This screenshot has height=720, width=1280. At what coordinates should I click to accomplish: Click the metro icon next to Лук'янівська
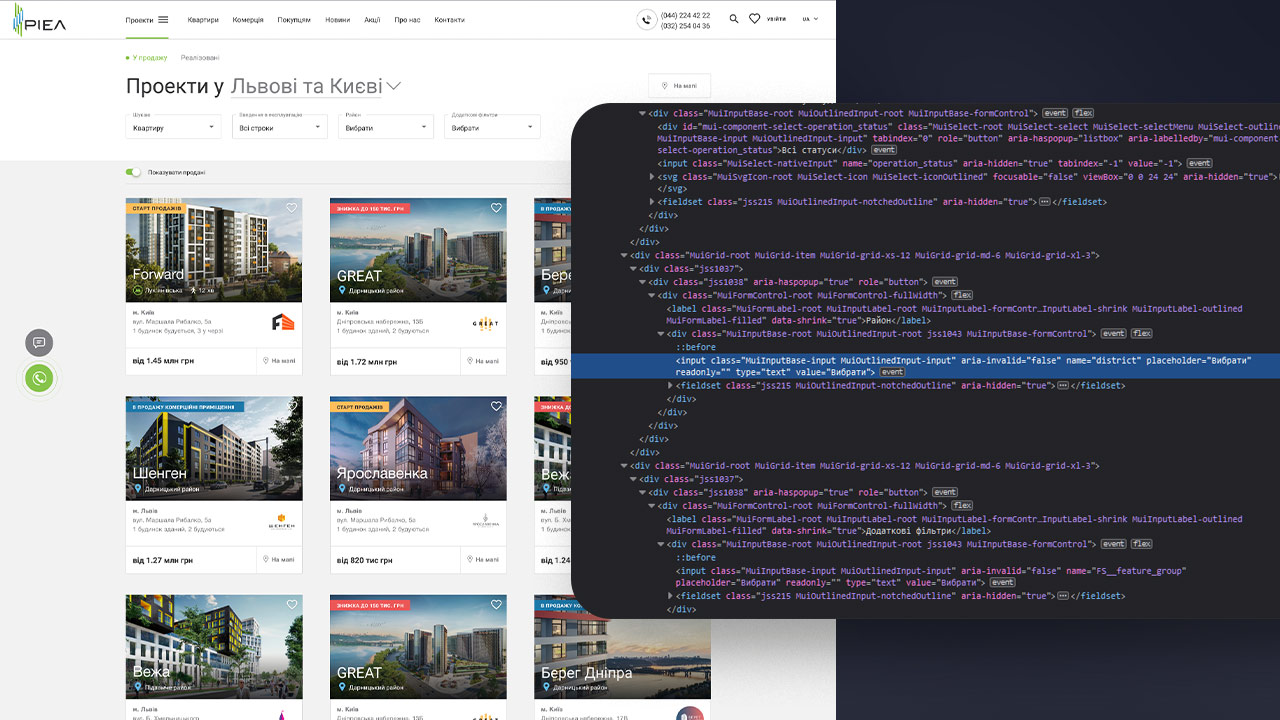pos(138,291)
